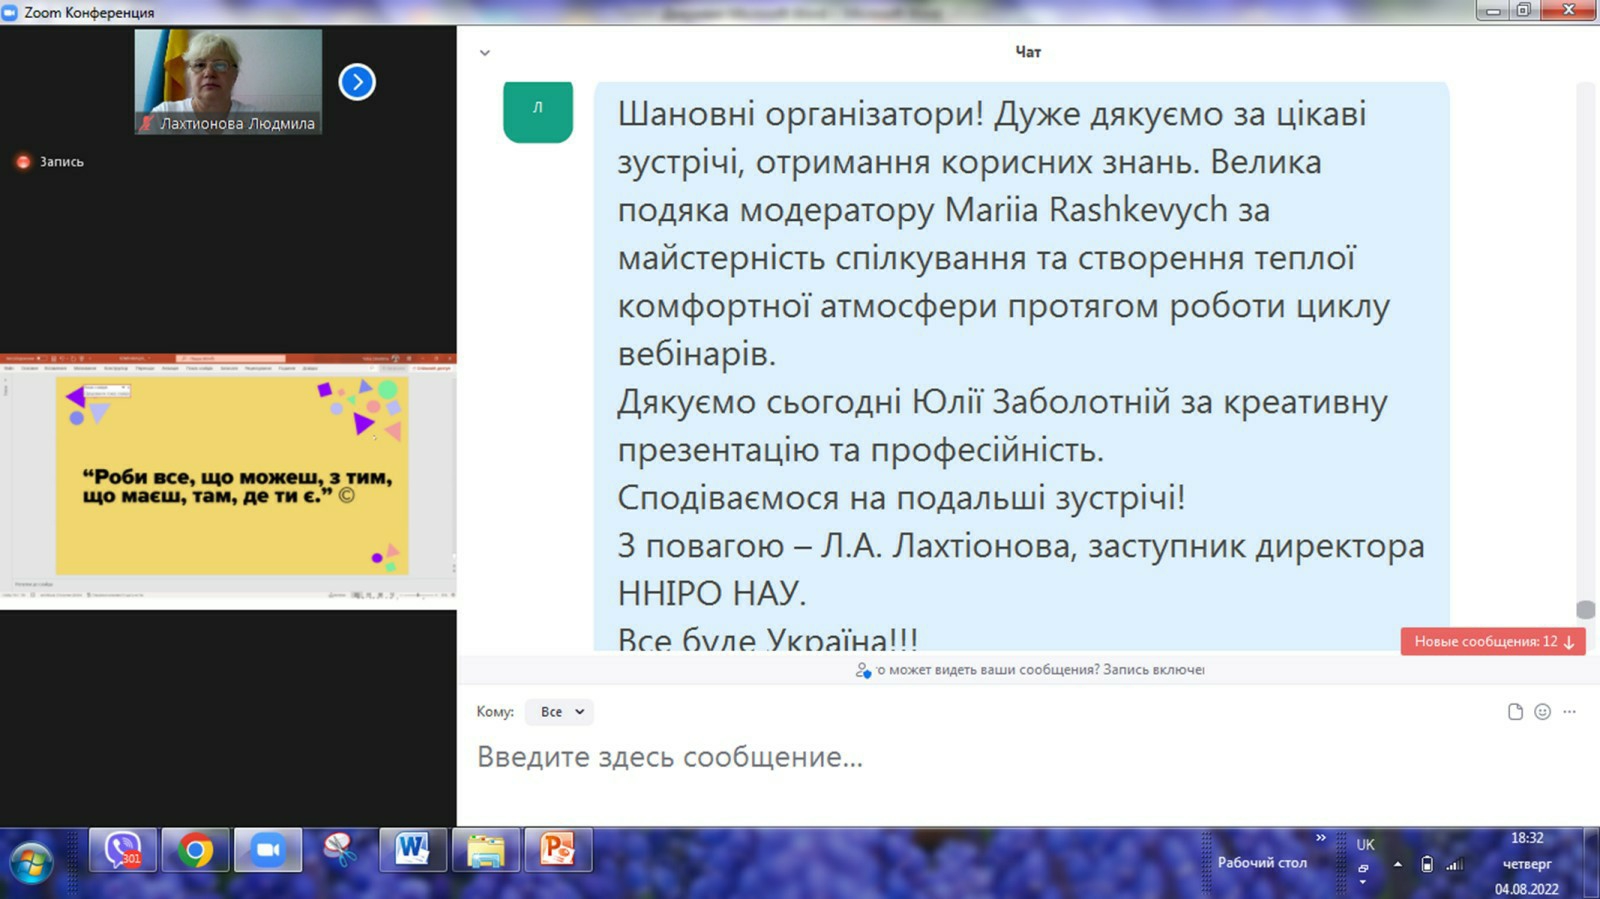Screen dimensions: 1600x899
Task: Show hidden system tray icons arrow
Action: pyautogui.click(x=1397, y=864)
